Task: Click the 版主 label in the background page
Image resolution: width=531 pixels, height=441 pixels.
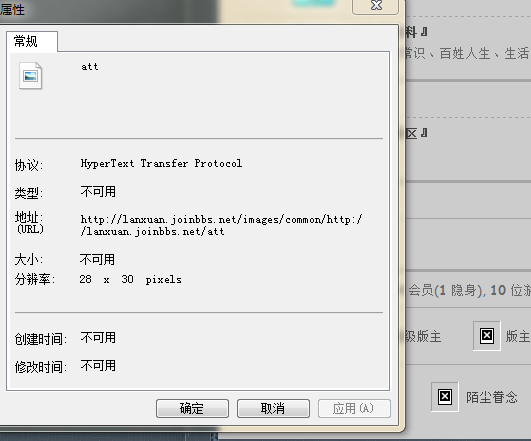Action: (x=517, y=336)
